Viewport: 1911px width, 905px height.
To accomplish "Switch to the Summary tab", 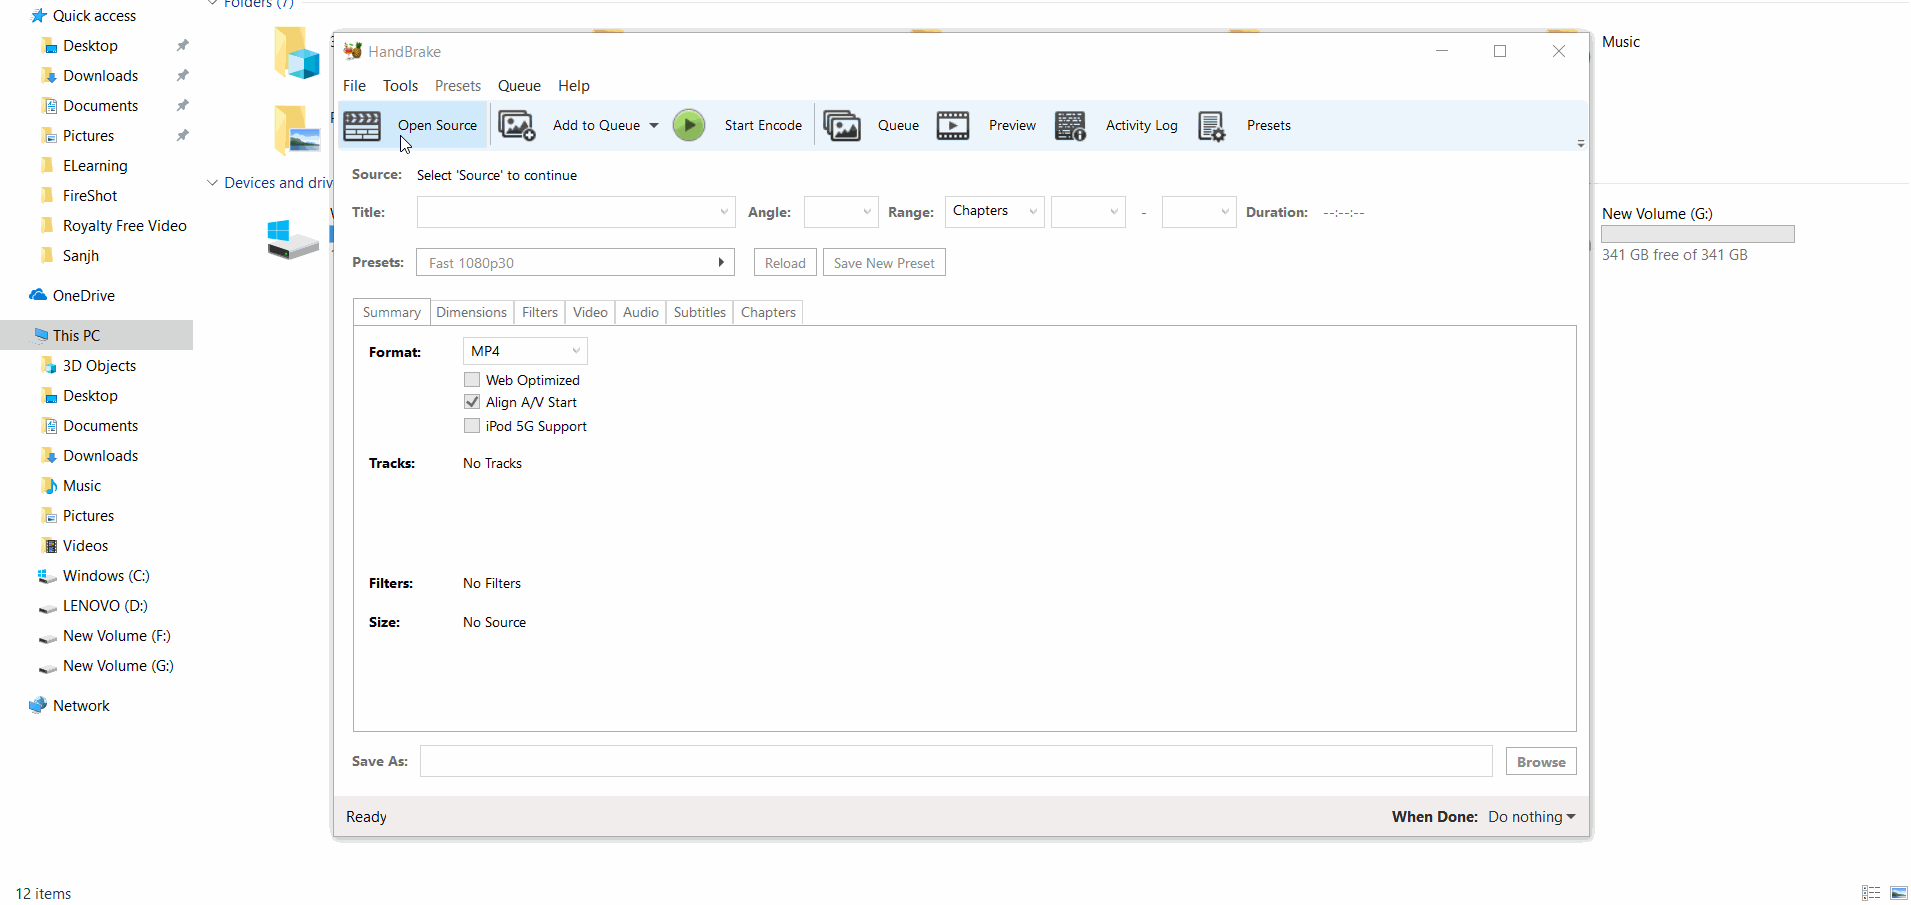I will tap(391, 312).
